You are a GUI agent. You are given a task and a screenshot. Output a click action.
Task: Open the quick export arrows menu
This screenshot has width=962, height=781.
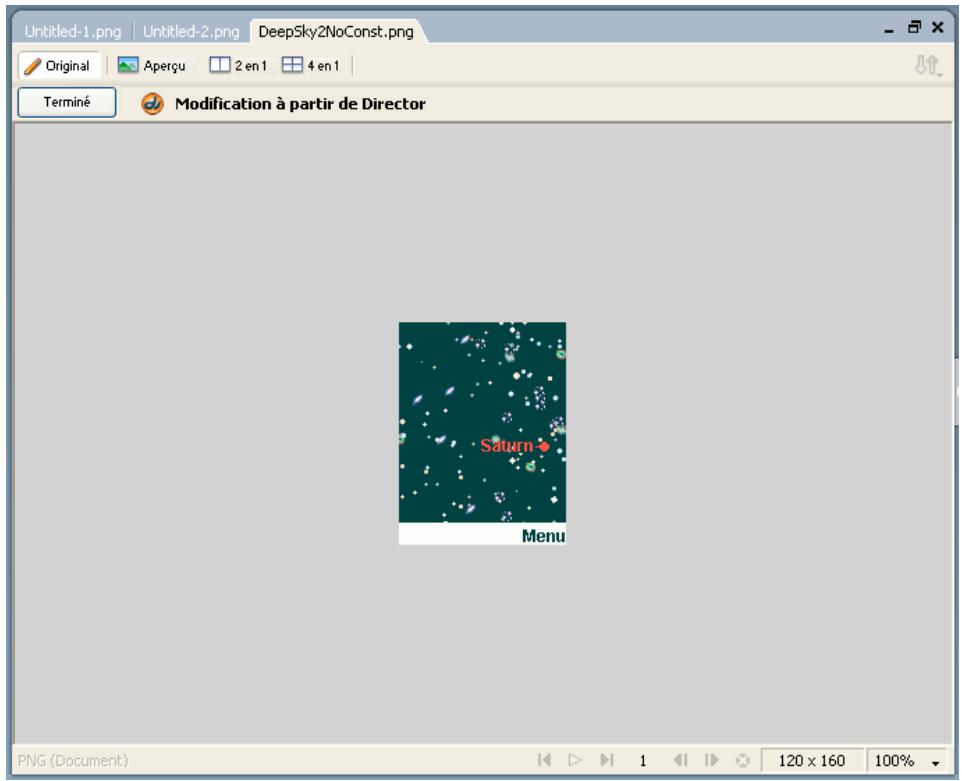point(928,66)
